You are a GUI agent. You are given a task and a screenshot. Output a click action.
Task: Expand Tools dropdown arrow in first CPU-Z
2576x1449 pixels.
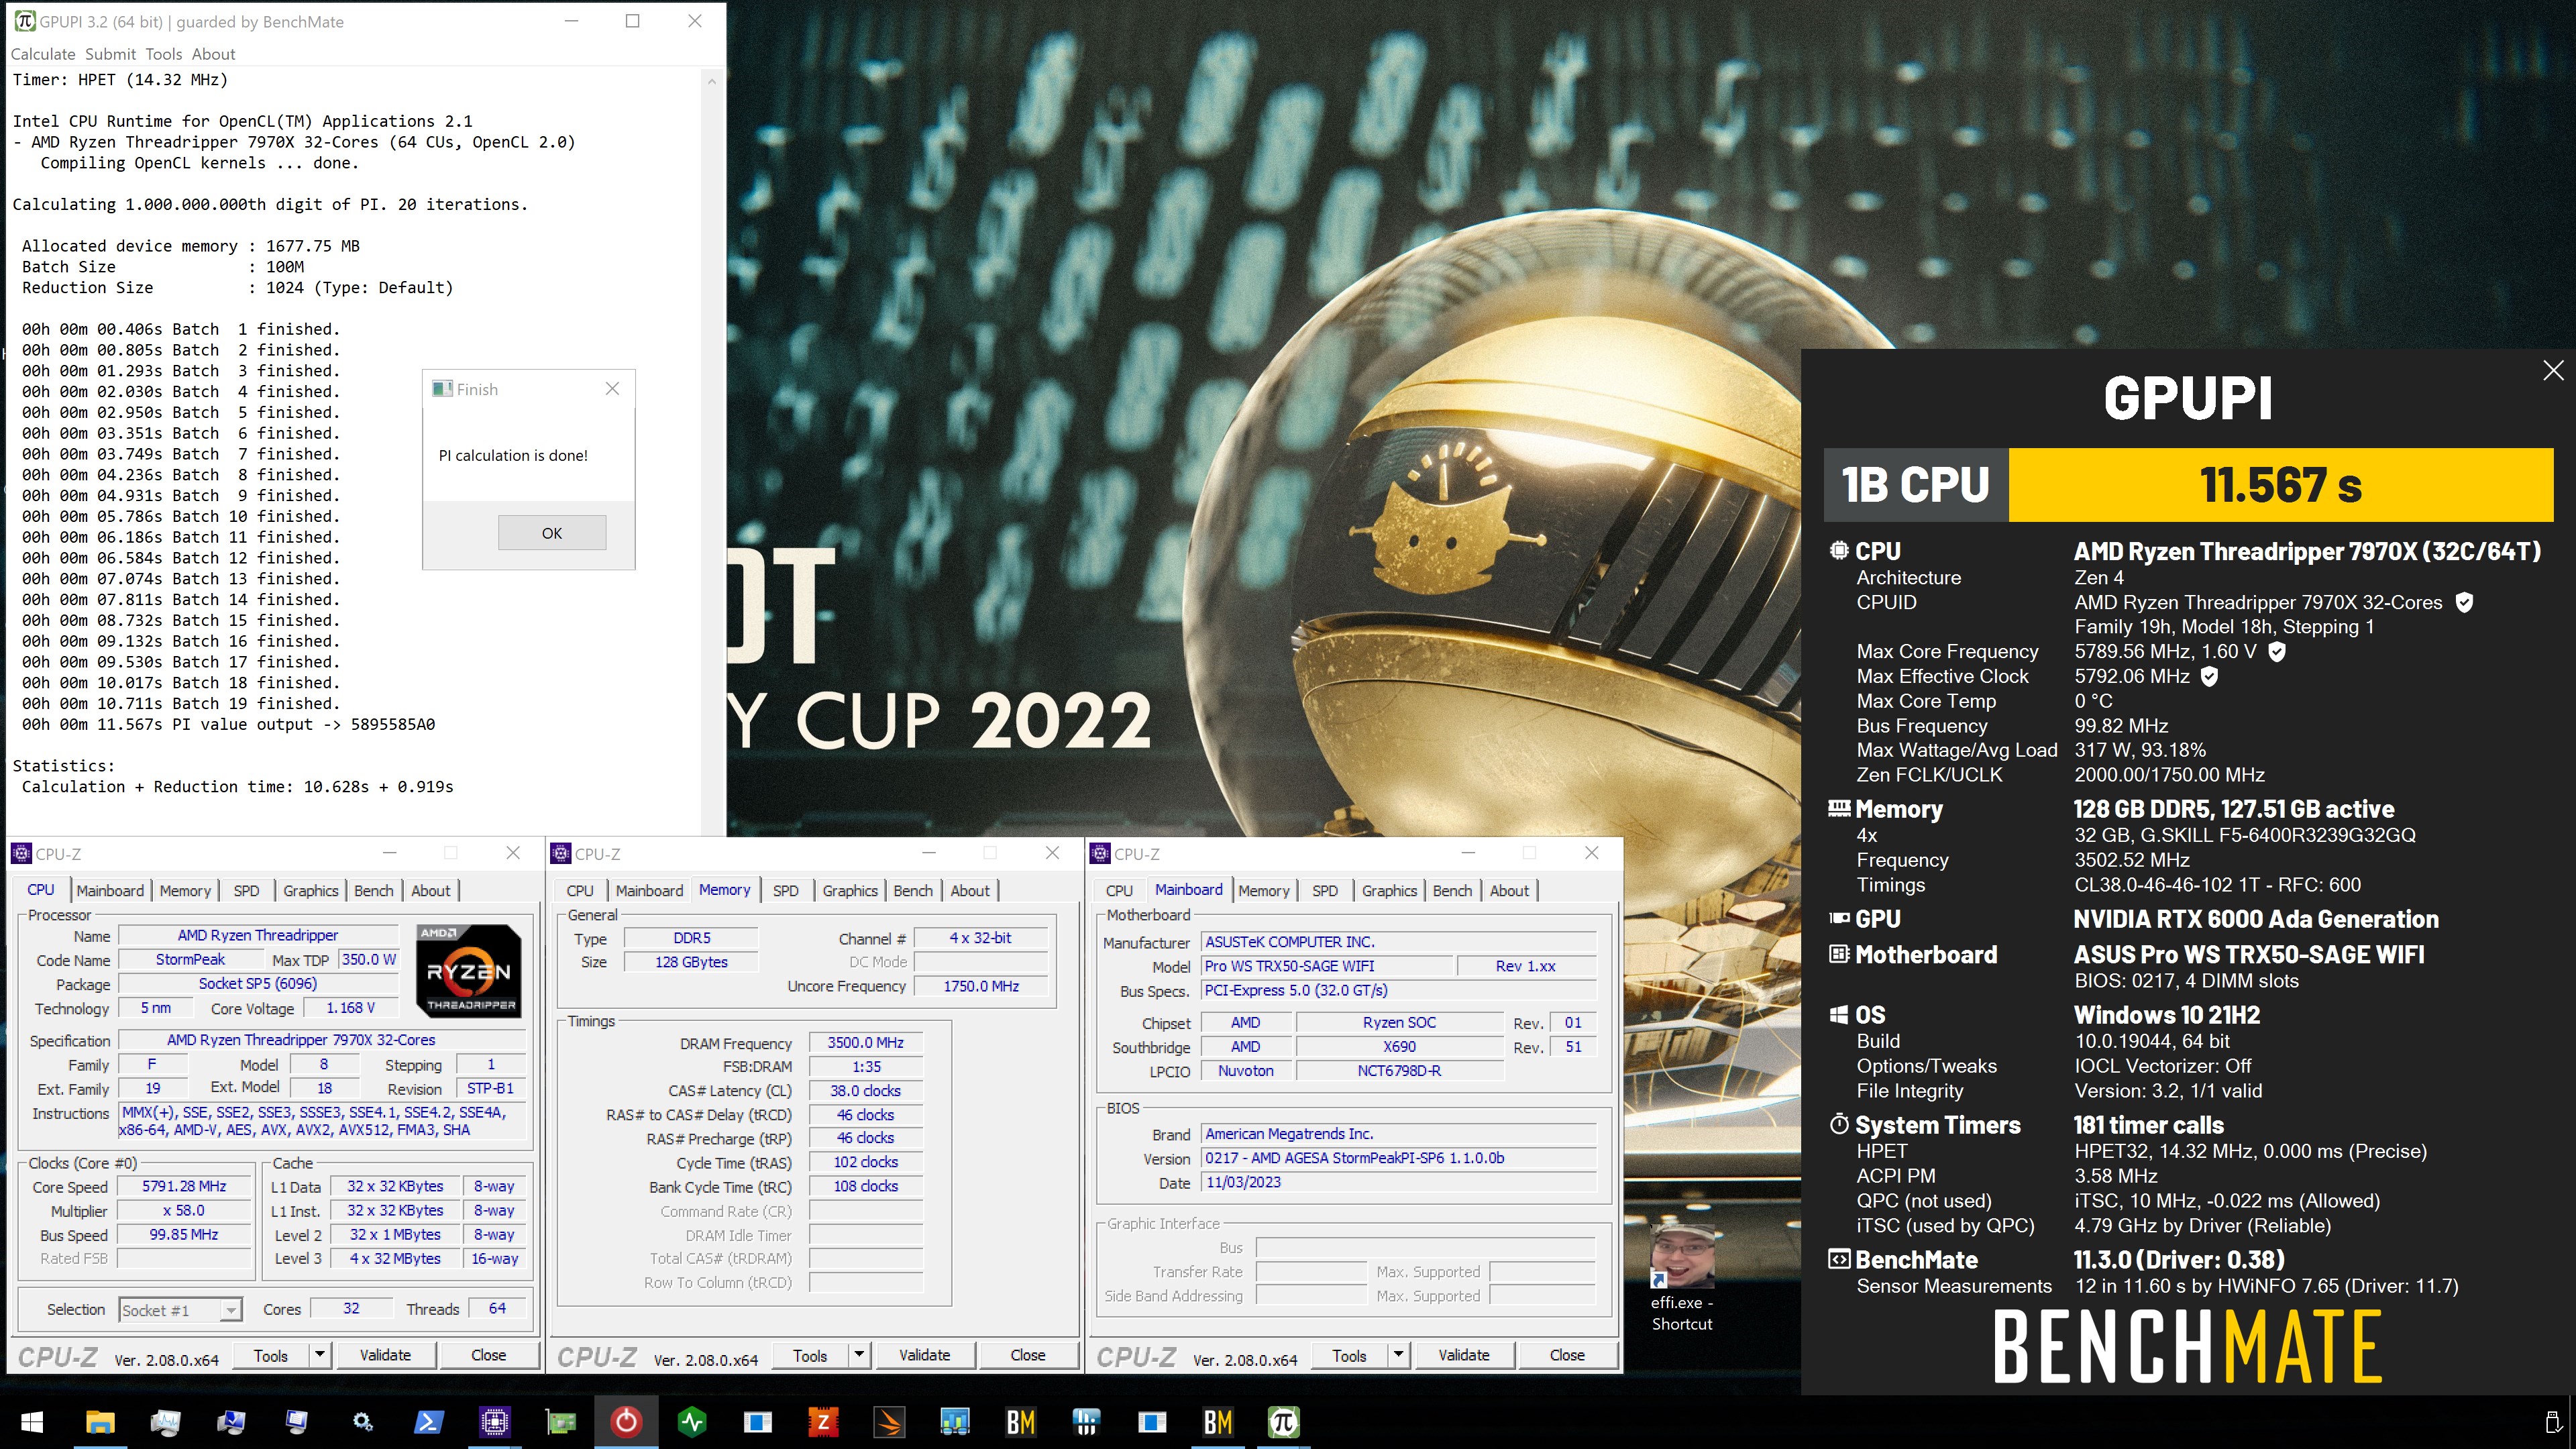(320, 1355)
